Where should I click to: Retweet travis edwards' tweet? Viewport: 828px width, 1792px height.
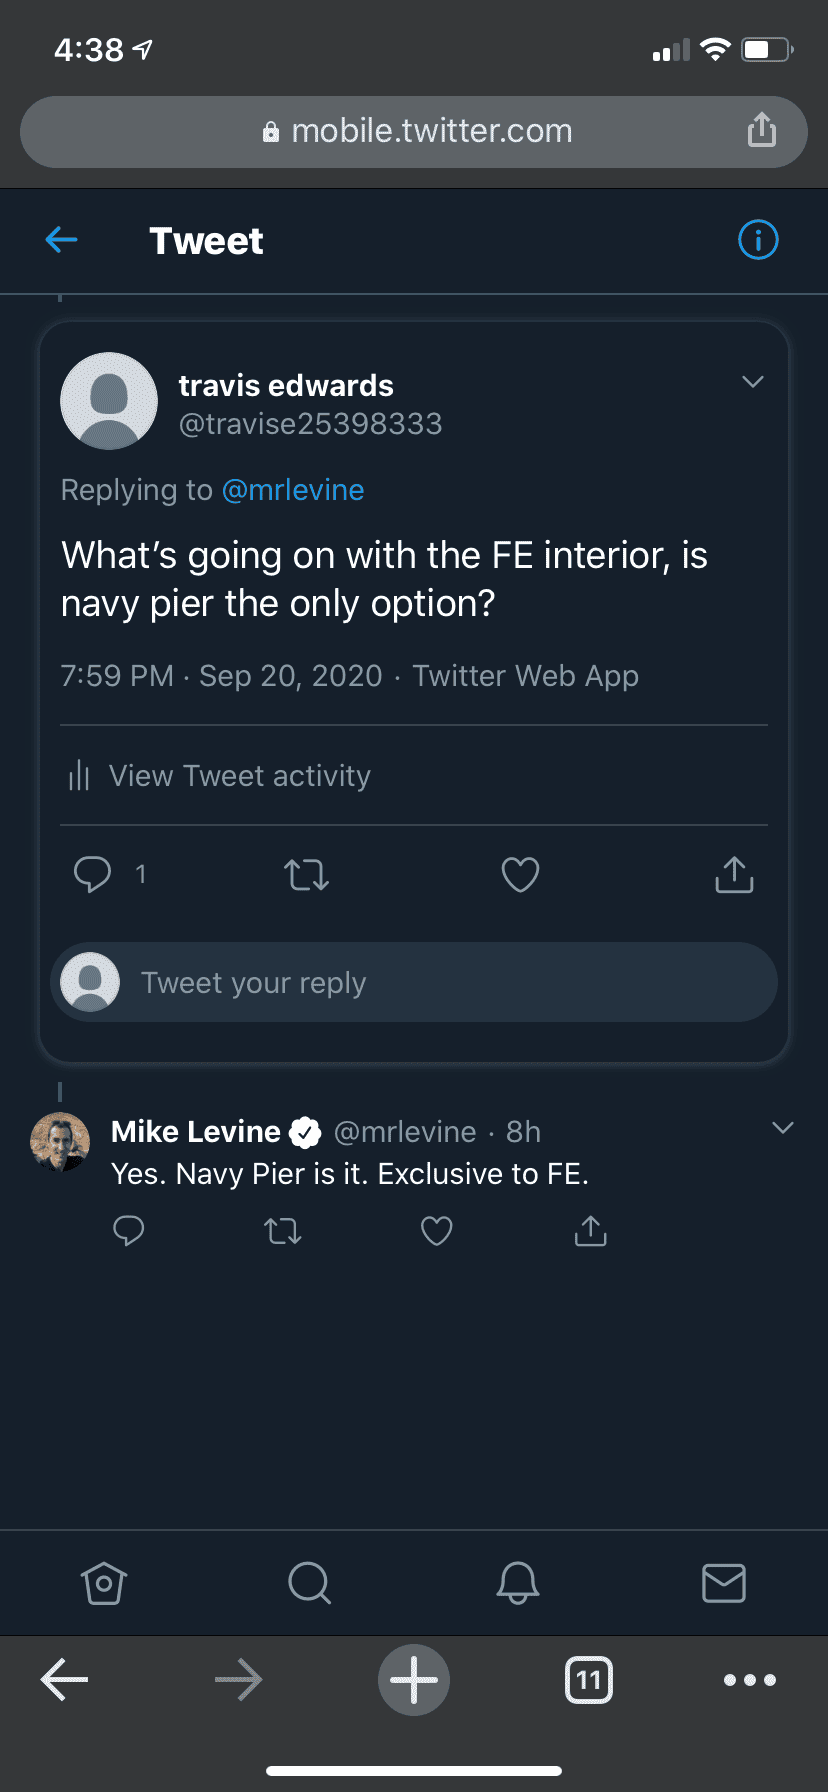[306, 875]
